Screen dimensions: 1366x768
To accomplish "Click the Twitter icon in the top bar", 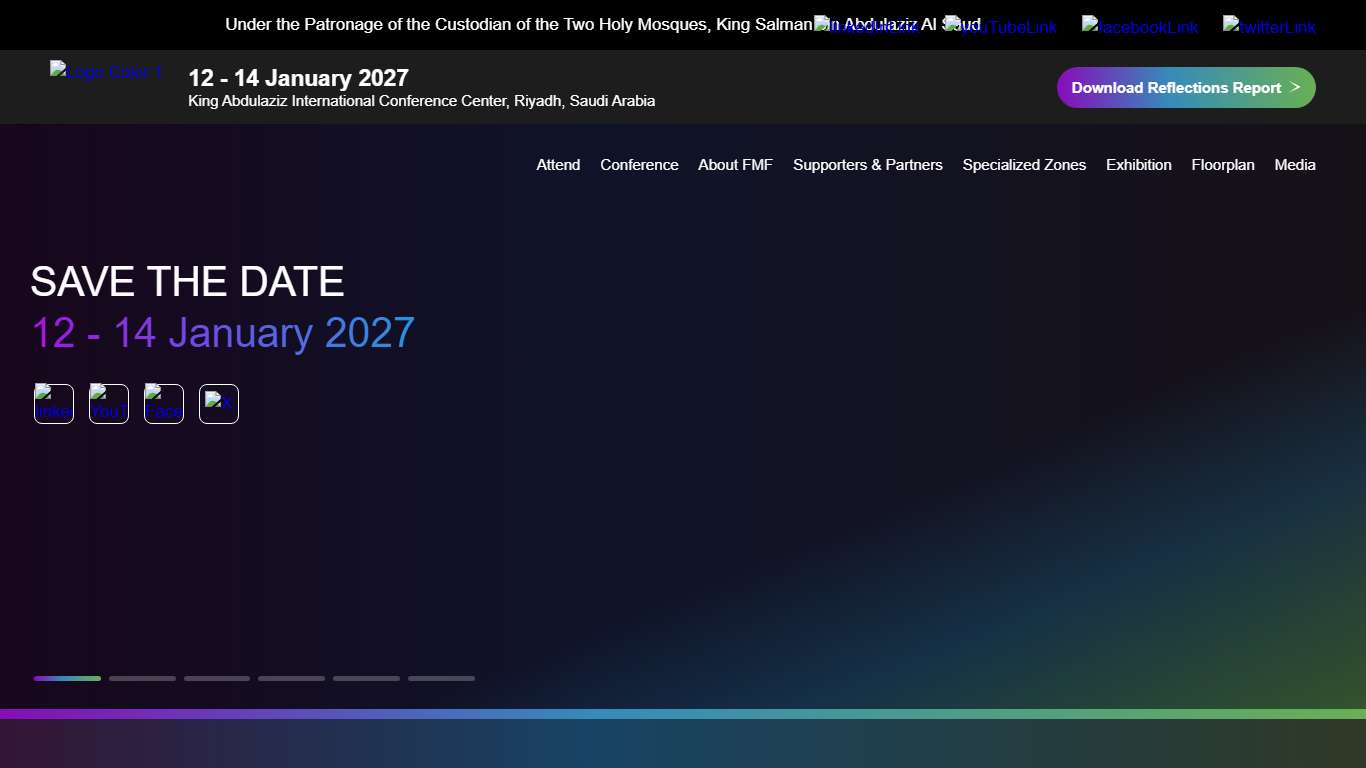I will (1269, 27).
